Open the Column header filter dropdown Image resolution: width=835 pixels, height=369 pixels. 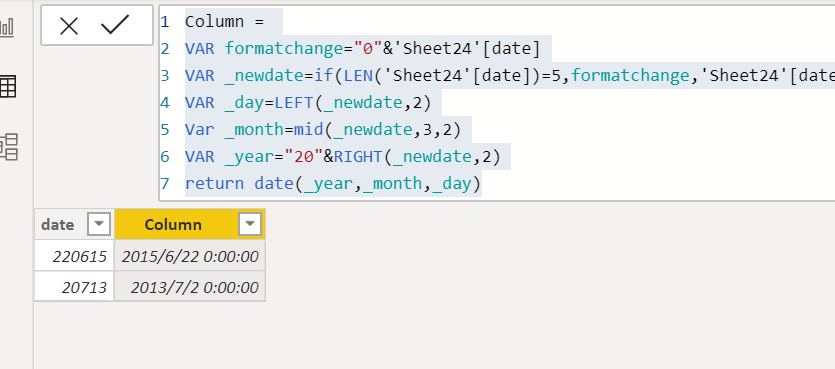(250, 225)
